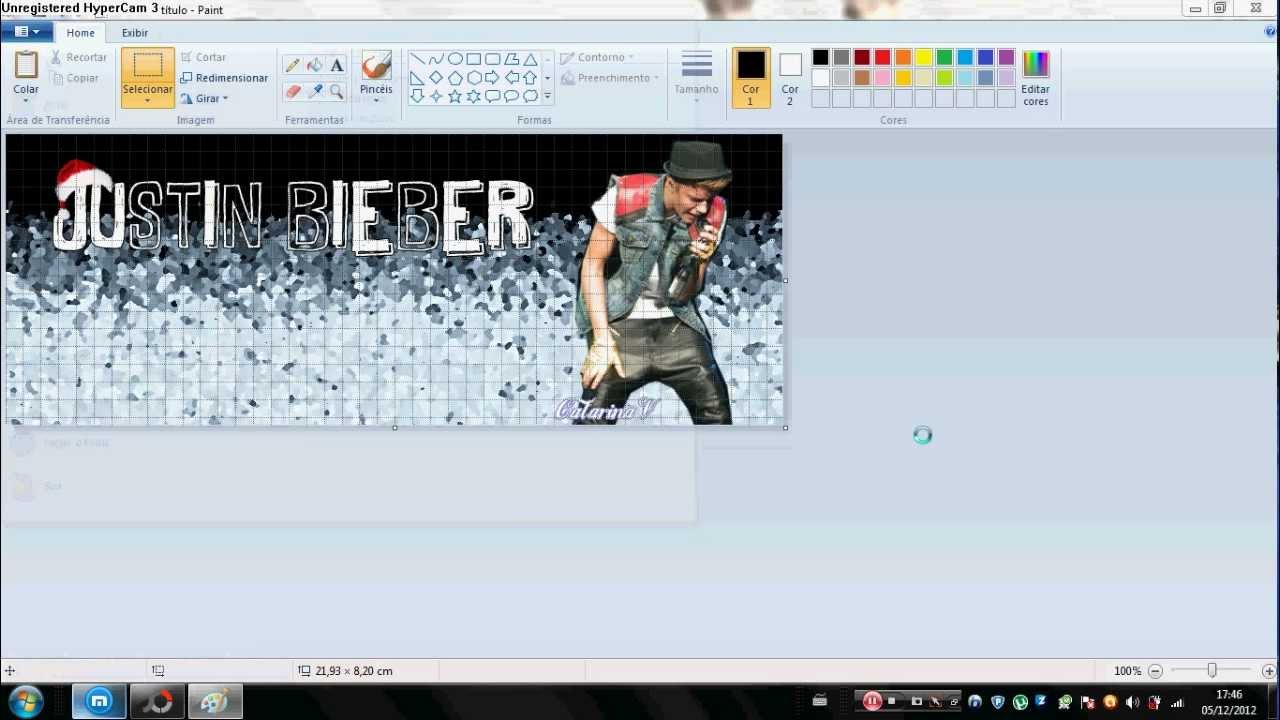Choose the six-point star shape
Screen dimensions: 1280x720
pos(474,97)
